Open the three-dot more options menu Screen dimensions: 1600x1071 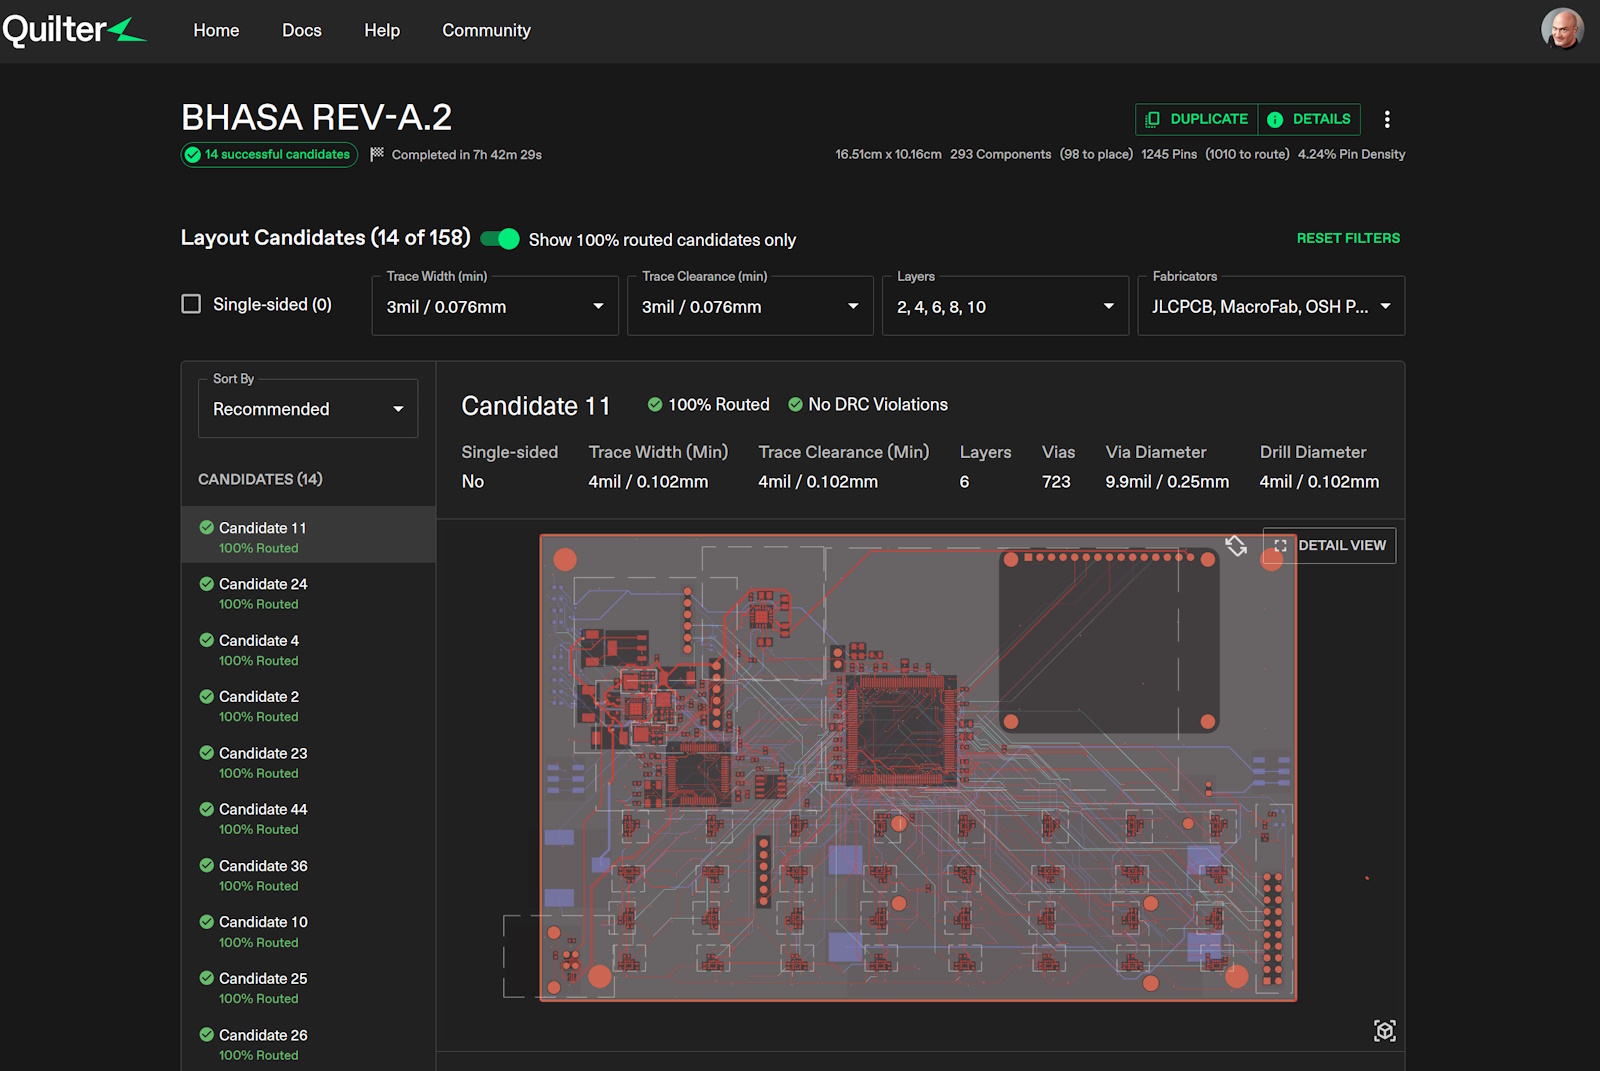[1387, 120]
